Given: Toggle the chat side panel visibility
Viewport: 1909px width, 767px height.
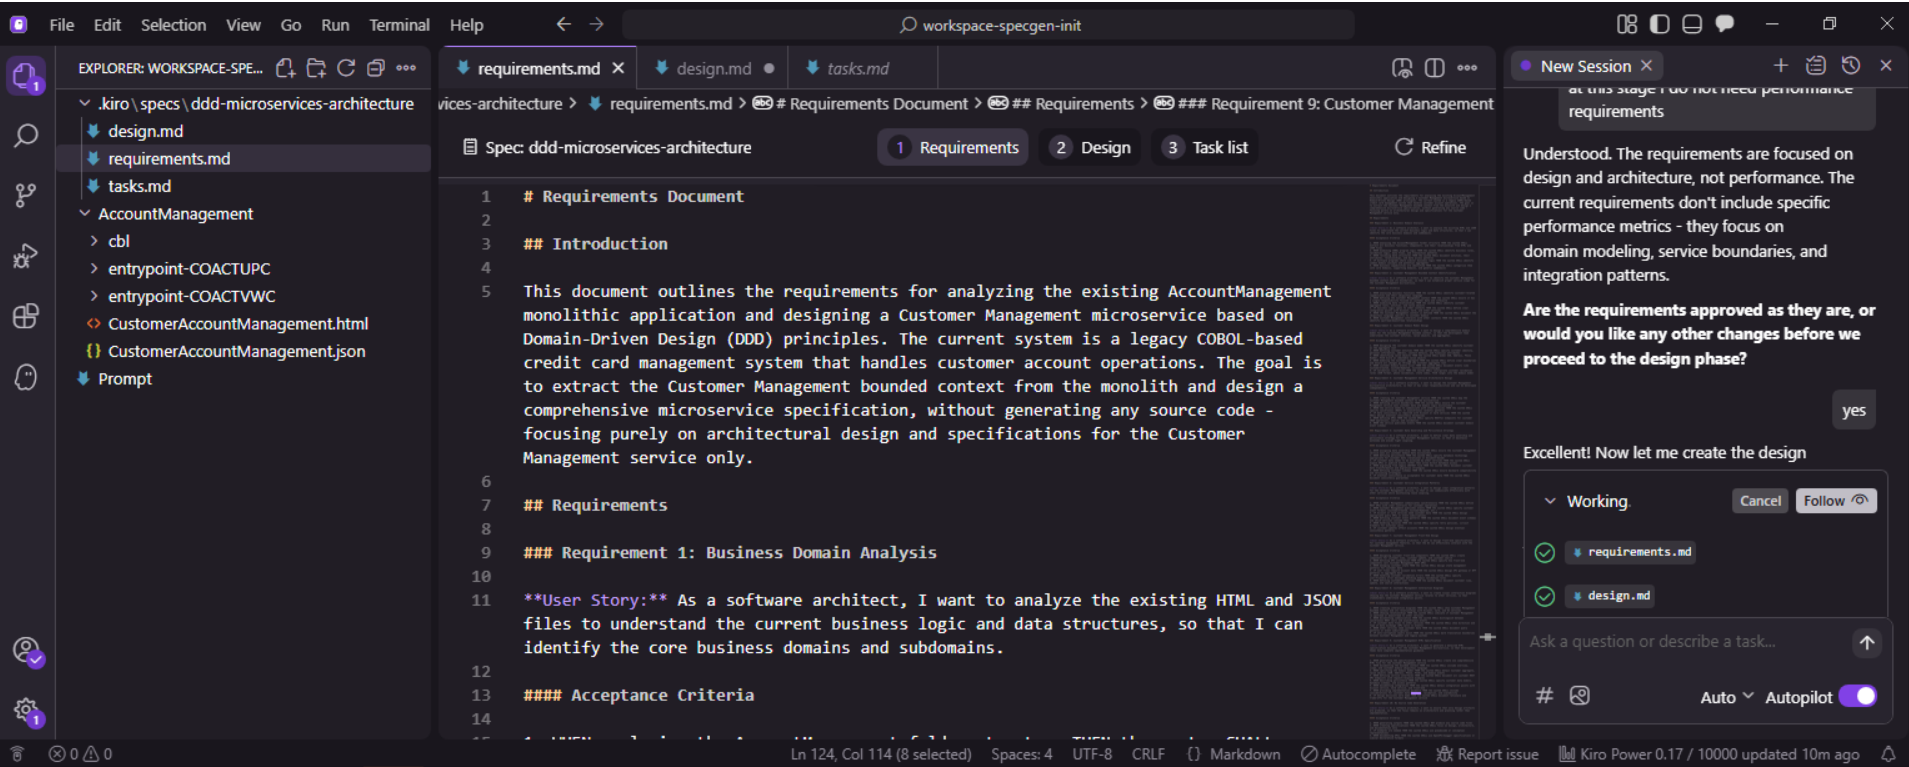Looking at the screenshot, I should pyautogui.click(x=1725, y=24).
